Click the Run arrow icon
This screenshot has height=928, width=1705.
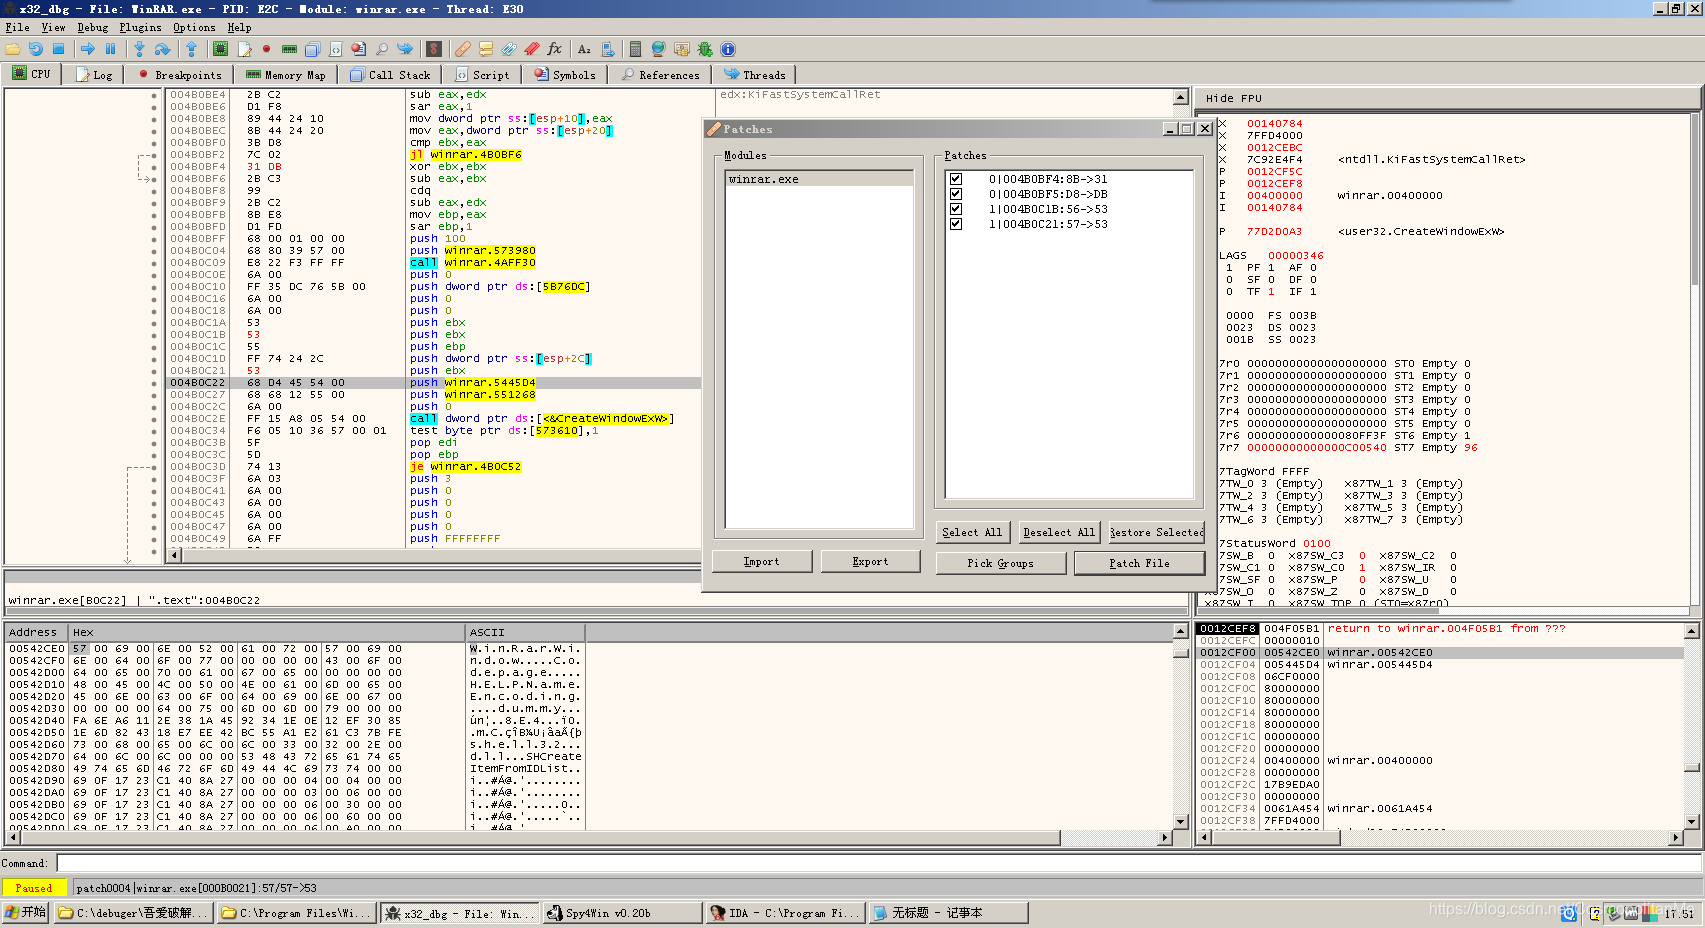click(88, 49)
